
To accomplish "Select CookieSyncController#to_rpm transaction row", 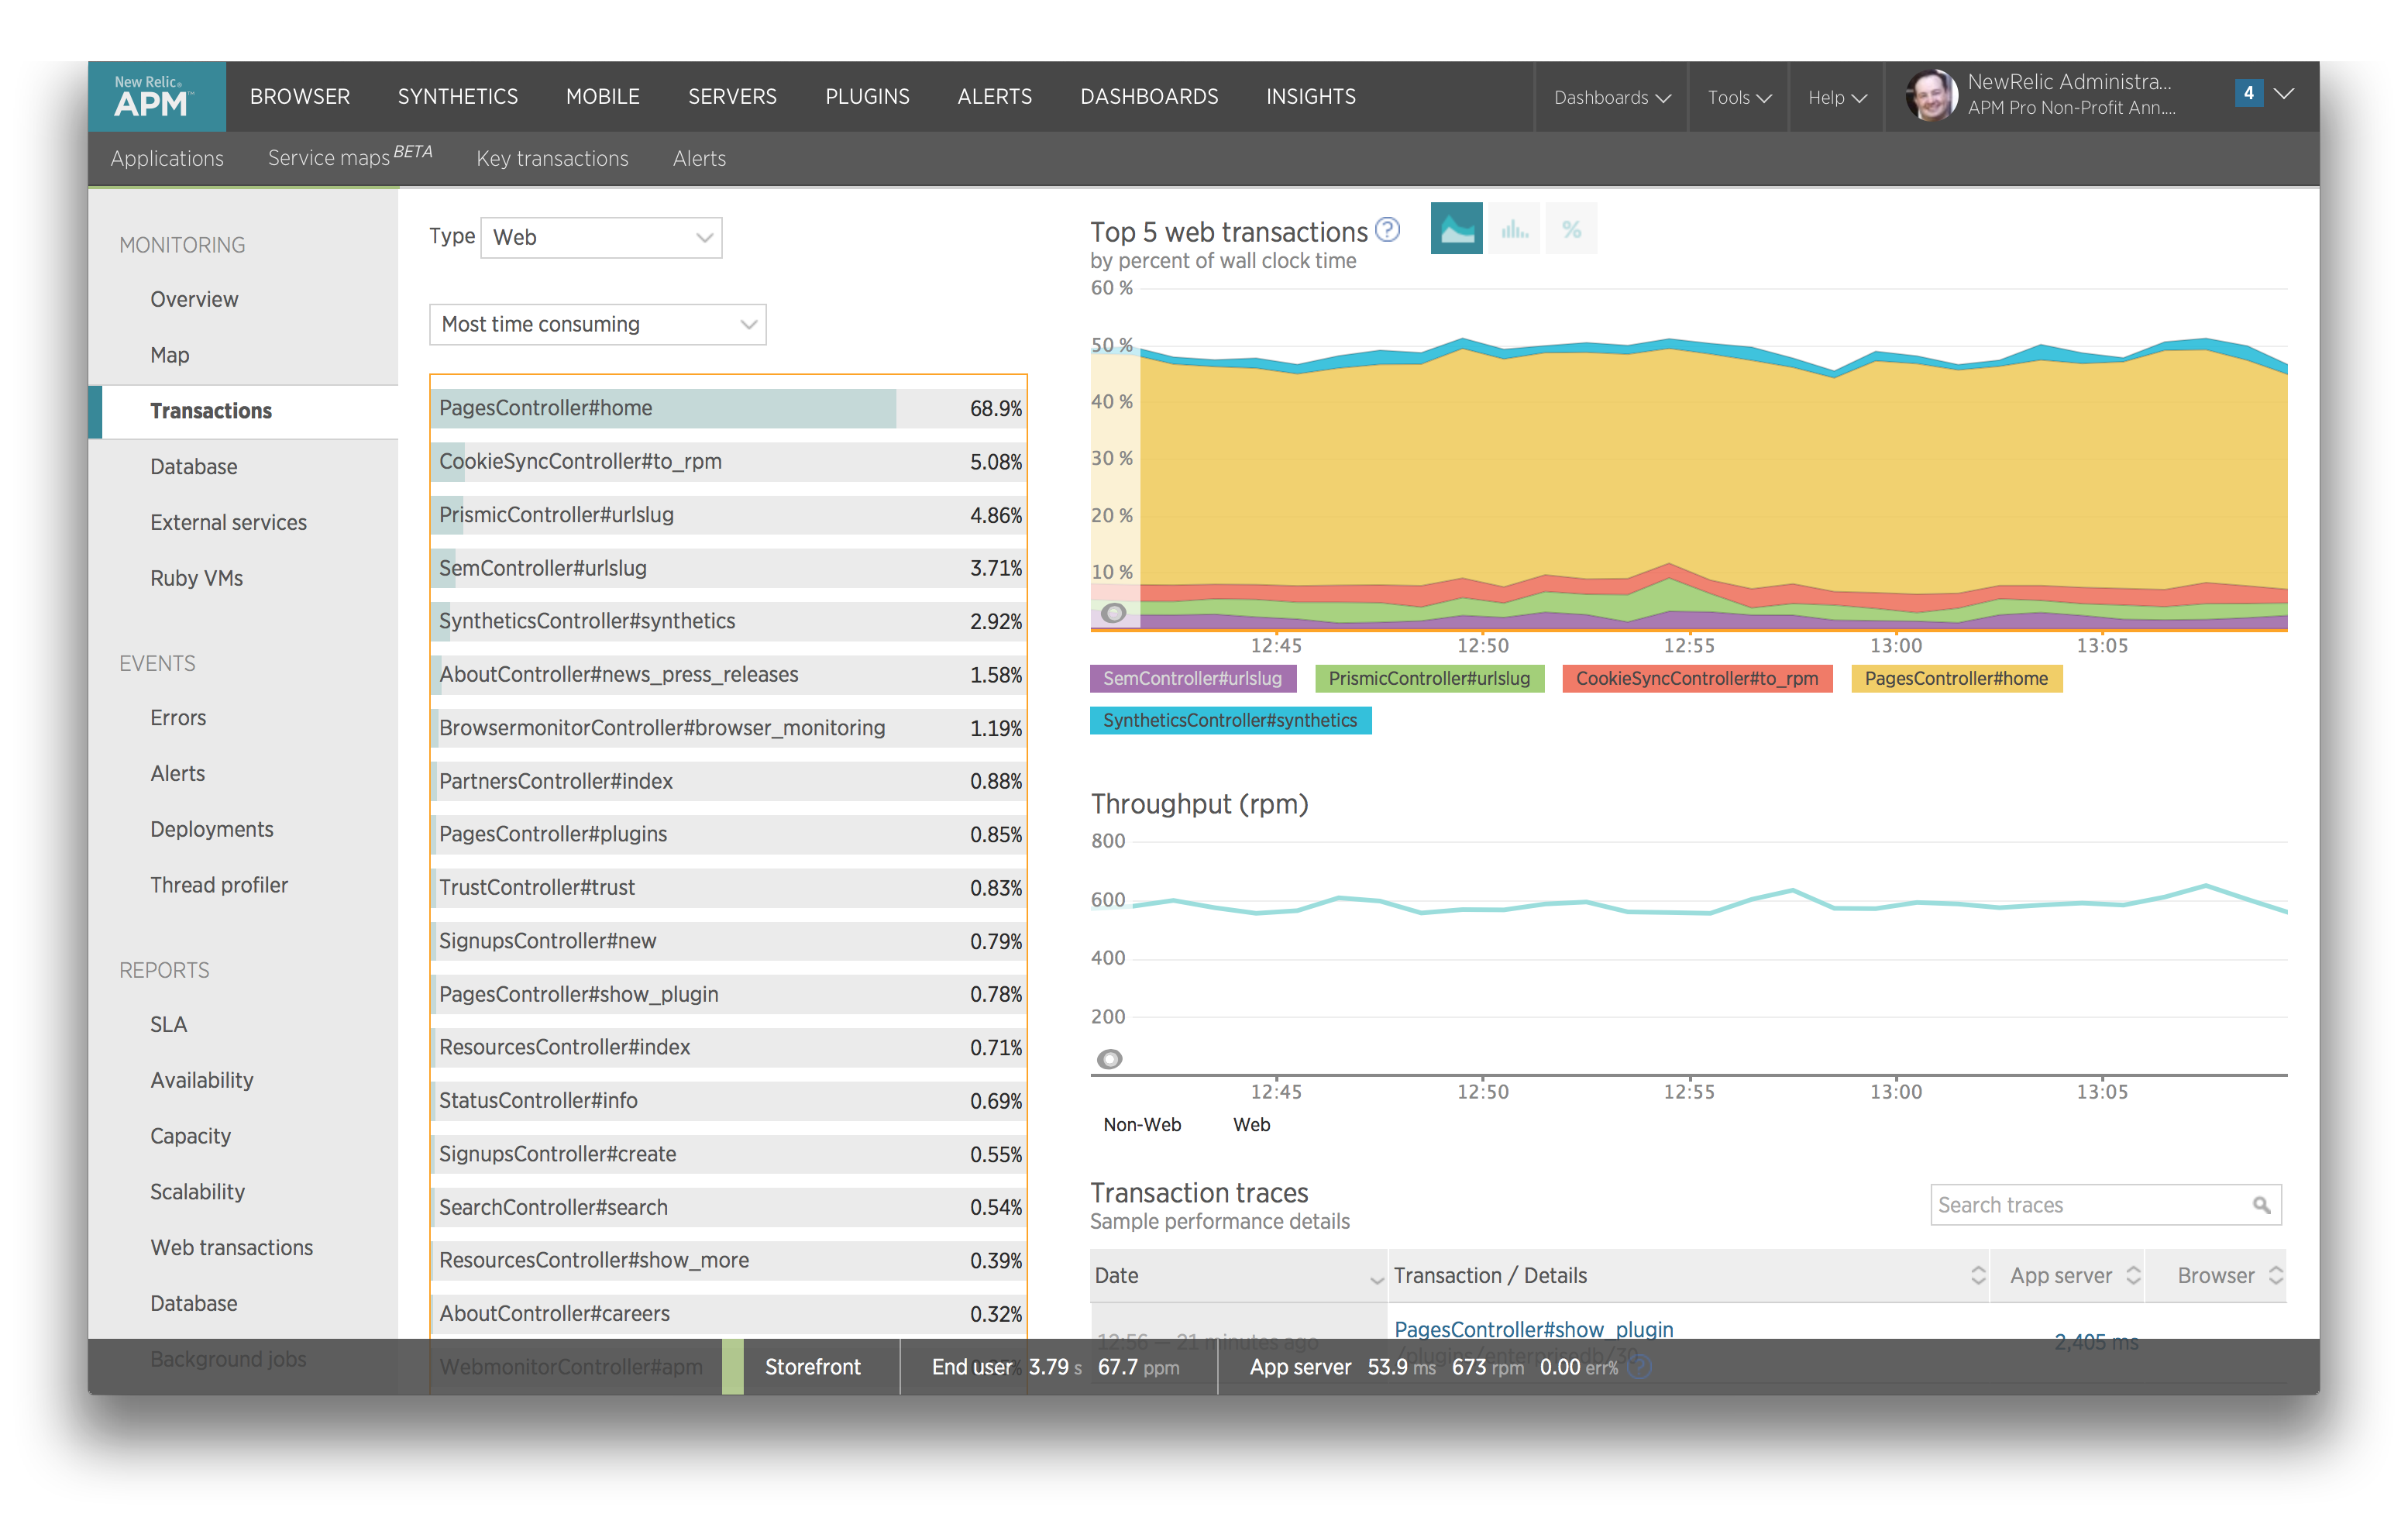I will (728, 461).
